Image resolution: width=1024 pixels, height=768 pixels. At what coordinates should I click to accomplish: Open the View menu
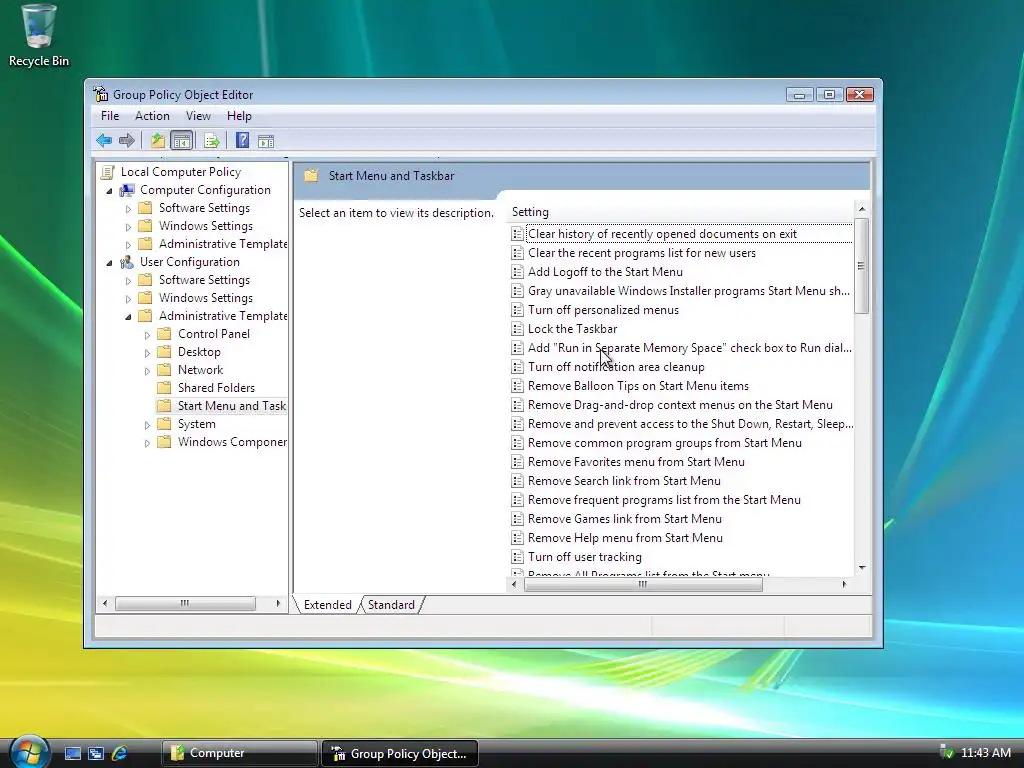coord(198,116)
